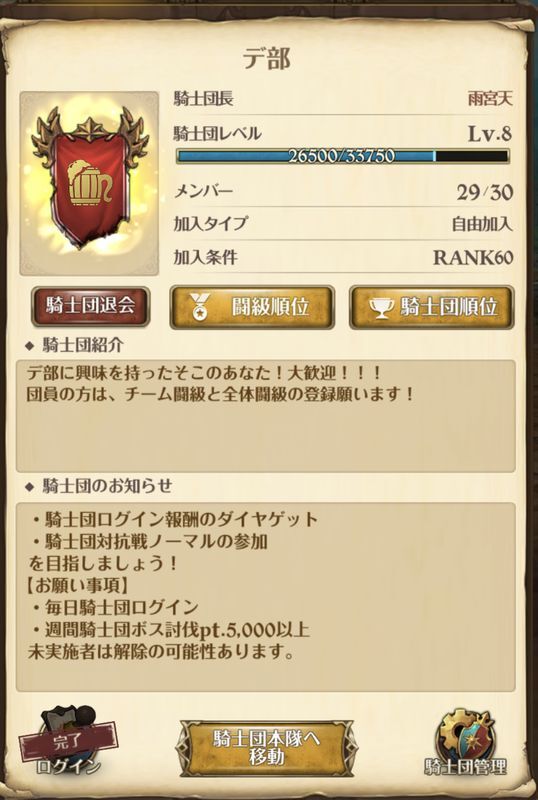Click the trophy icon on 騎士団順位
Screen dimensions: 538x800
tap(380, 308)
